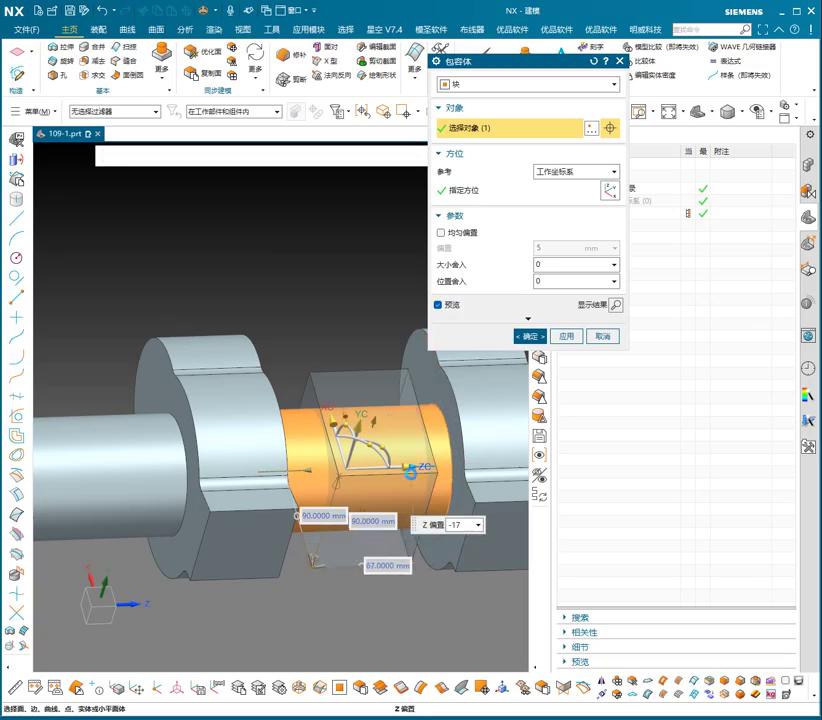822x720 pixels.
Task: Open the 工作坐标系 reference dropdown
Action: tap(576, 172)
